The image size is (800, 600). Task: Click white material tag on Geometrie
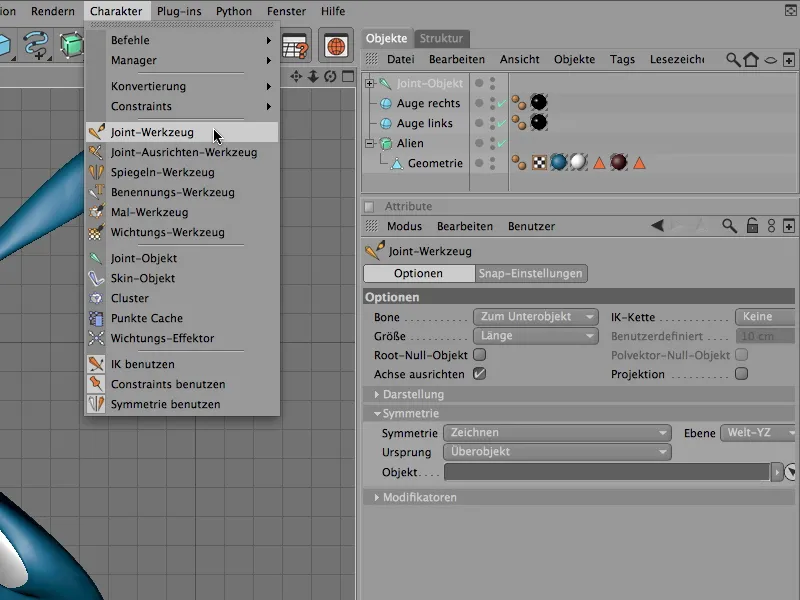578,163
